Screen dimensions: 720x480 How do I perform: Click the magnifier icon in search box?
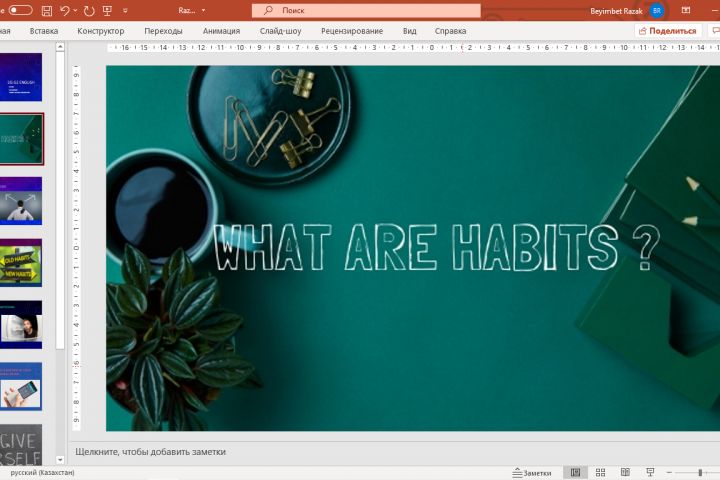click(x=268, y=10)
